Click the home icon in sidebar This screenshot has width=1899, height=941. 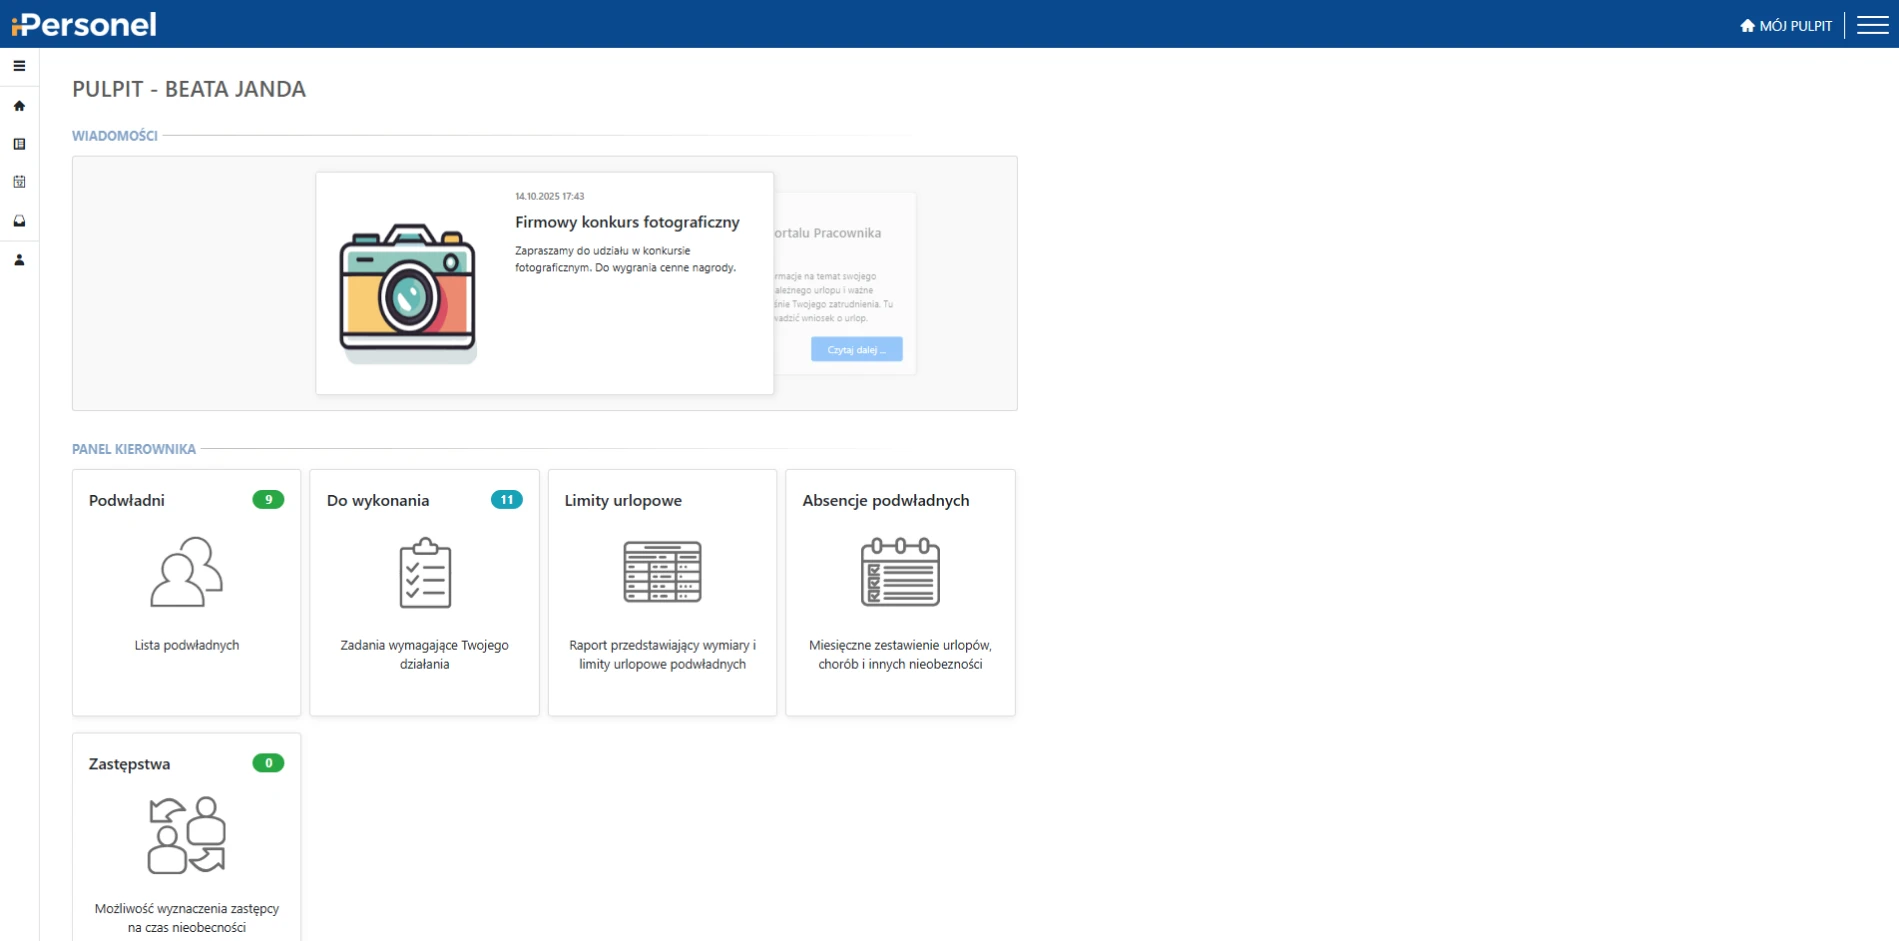[x=19, y=106]
